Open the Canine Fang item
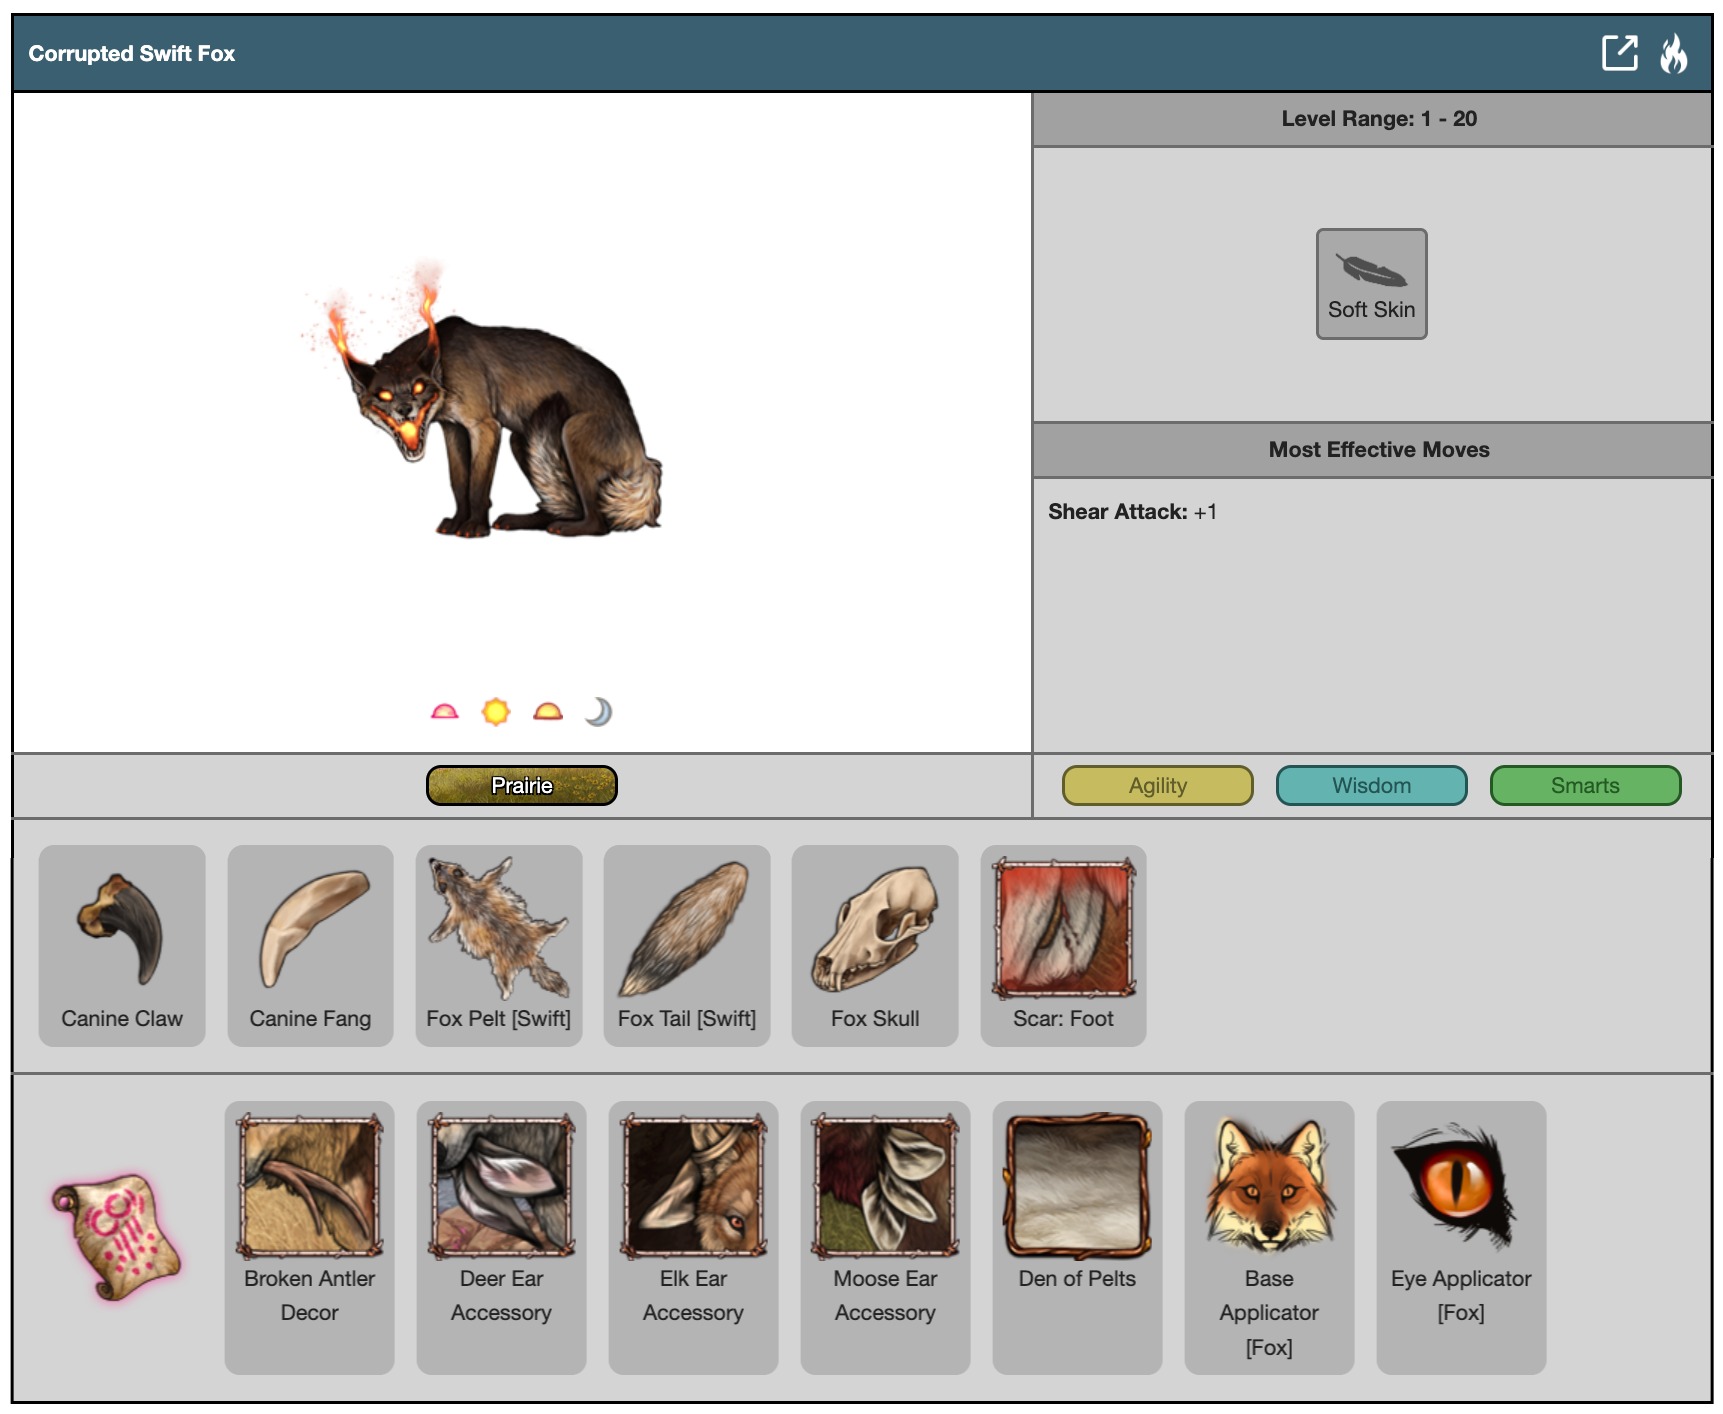Viewport: 1723px width, 1414px height. pyautogui.click(x=310, y=945)
